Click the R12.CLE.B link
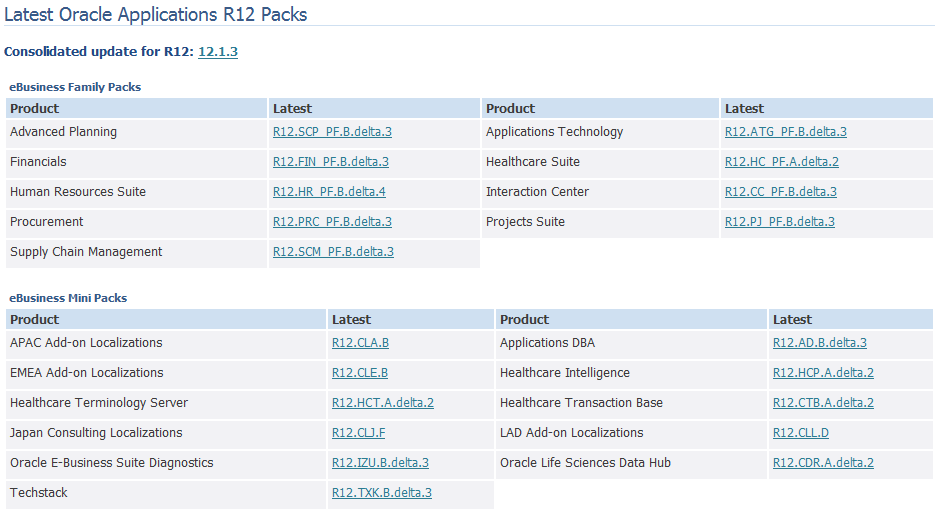This screenshot has height=510, width=942. coord(360,373)
